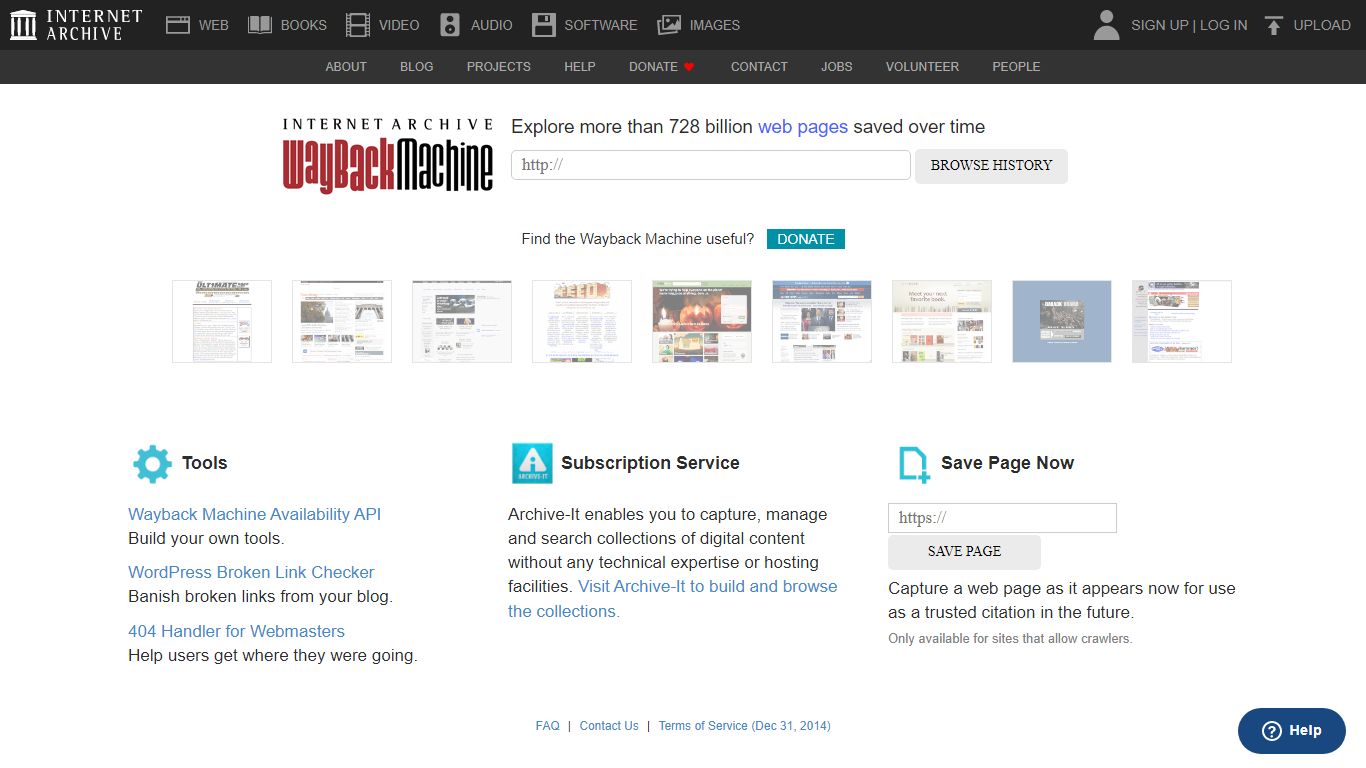1366x768 pixels.
Task: Follow the 'web pages' link
Action: pos(803,127)
